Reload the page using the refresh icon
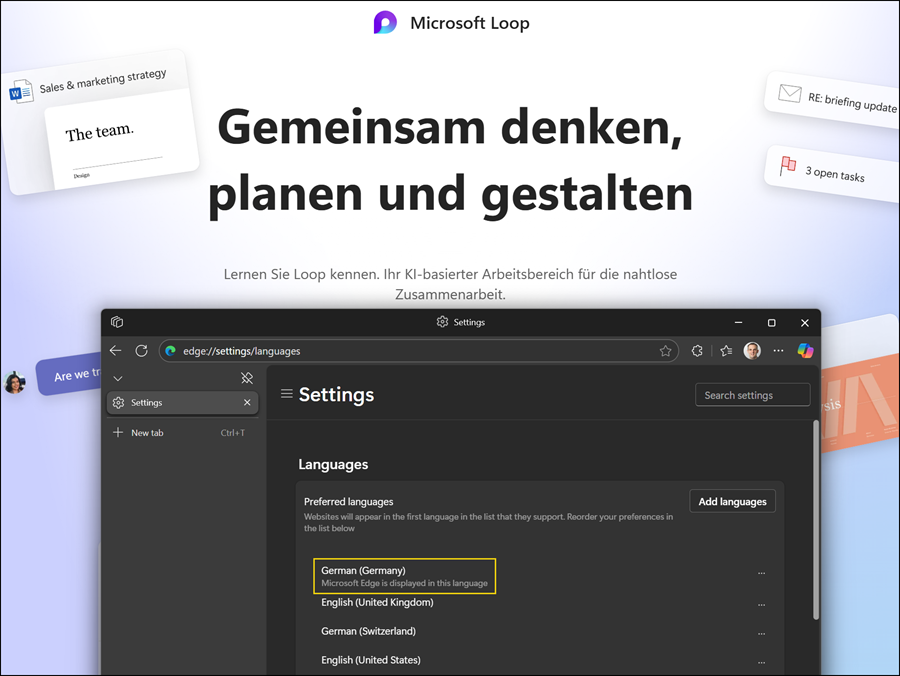The image size is (900, 676). click(x=141, y=351)
